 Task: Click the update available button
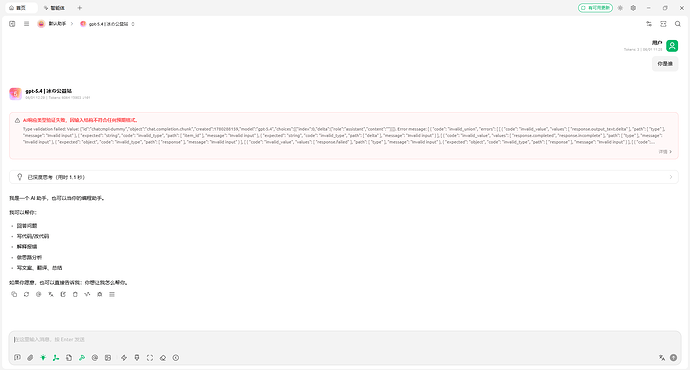[595, 8]
